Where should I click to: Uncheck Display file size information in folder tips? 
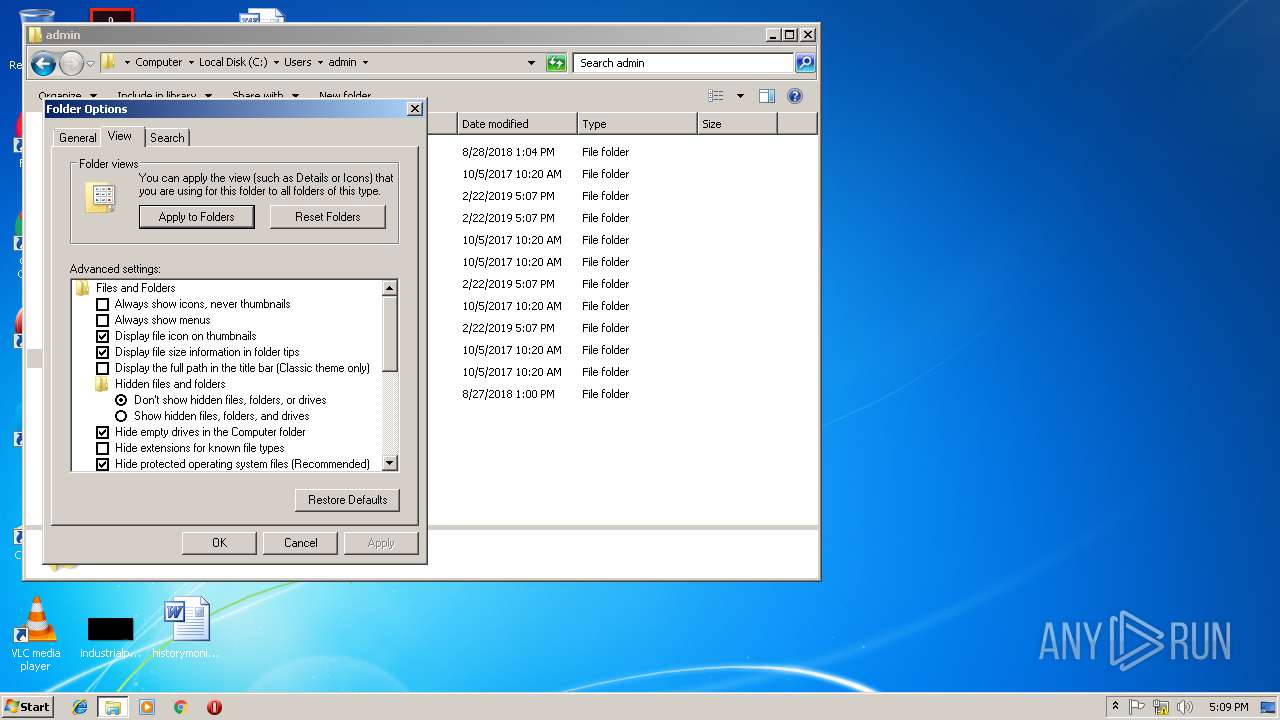(x=102, y=352)
